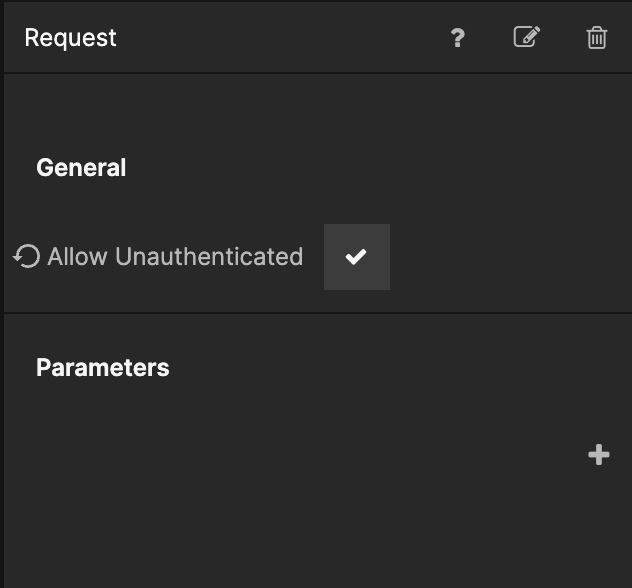The image size is (632, 588).
Task: Click the Request panel title
Action: click(71, 38)
